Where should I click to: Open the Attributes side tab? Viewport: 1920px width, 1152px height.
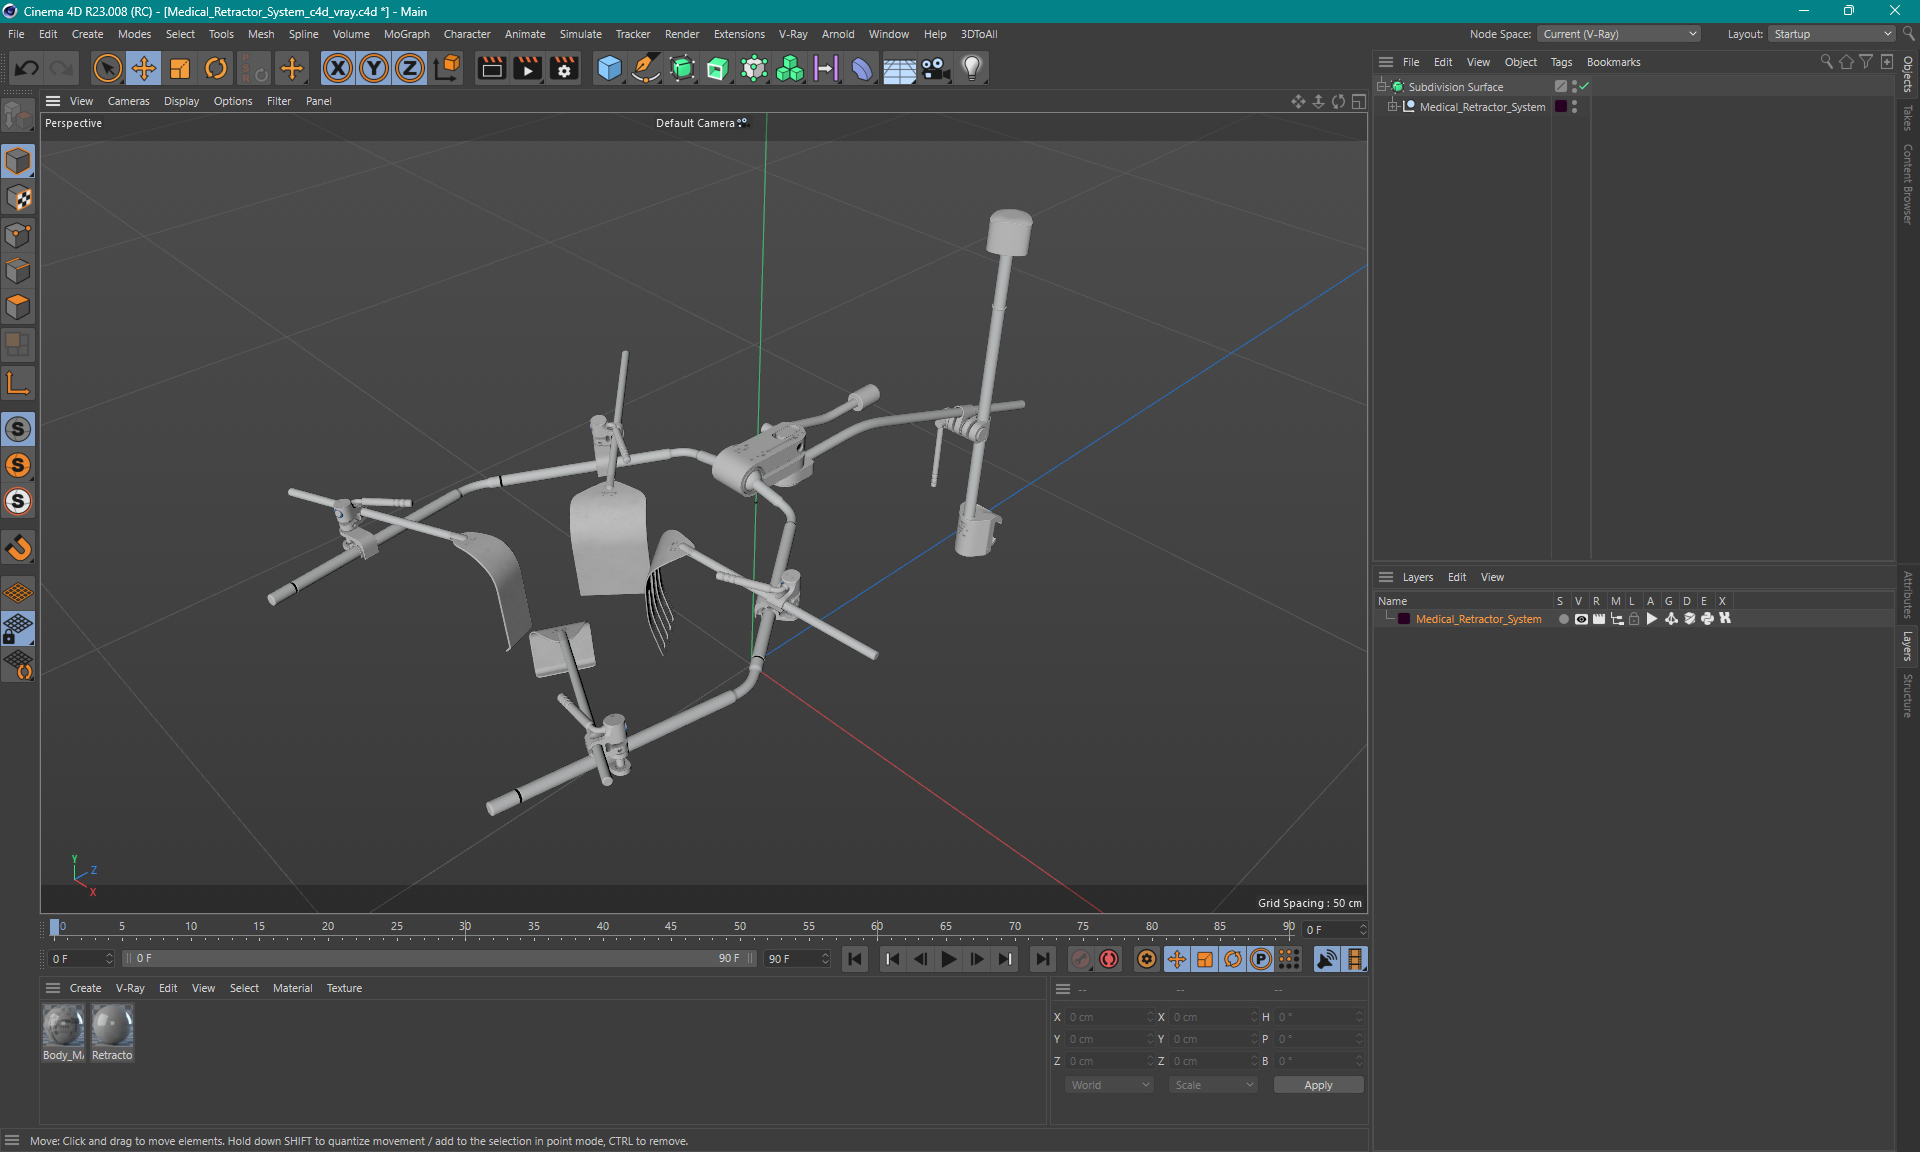click(x=1908, y=595)
